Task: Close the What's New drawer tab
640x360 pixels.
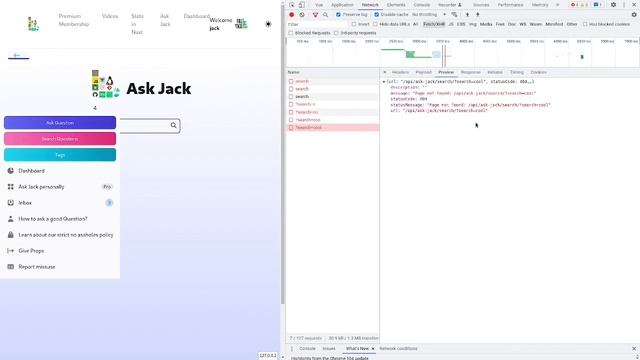Action: coord(373,349)
